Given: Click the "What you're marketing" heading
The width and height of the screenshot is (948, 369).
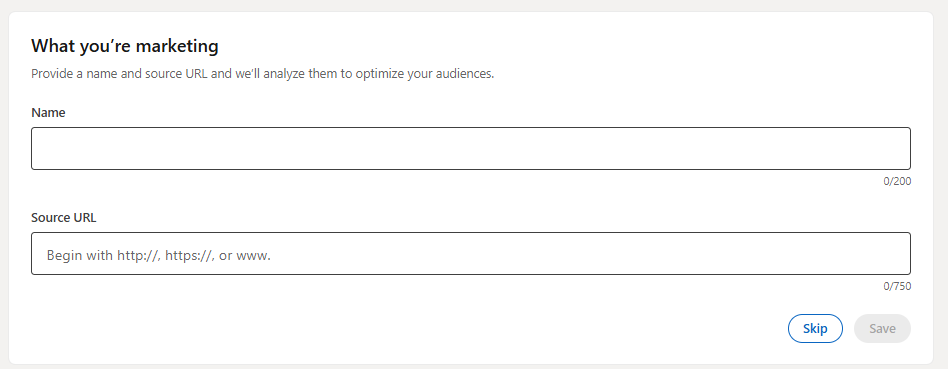Looking at the screenshot, I should [125, 45].
